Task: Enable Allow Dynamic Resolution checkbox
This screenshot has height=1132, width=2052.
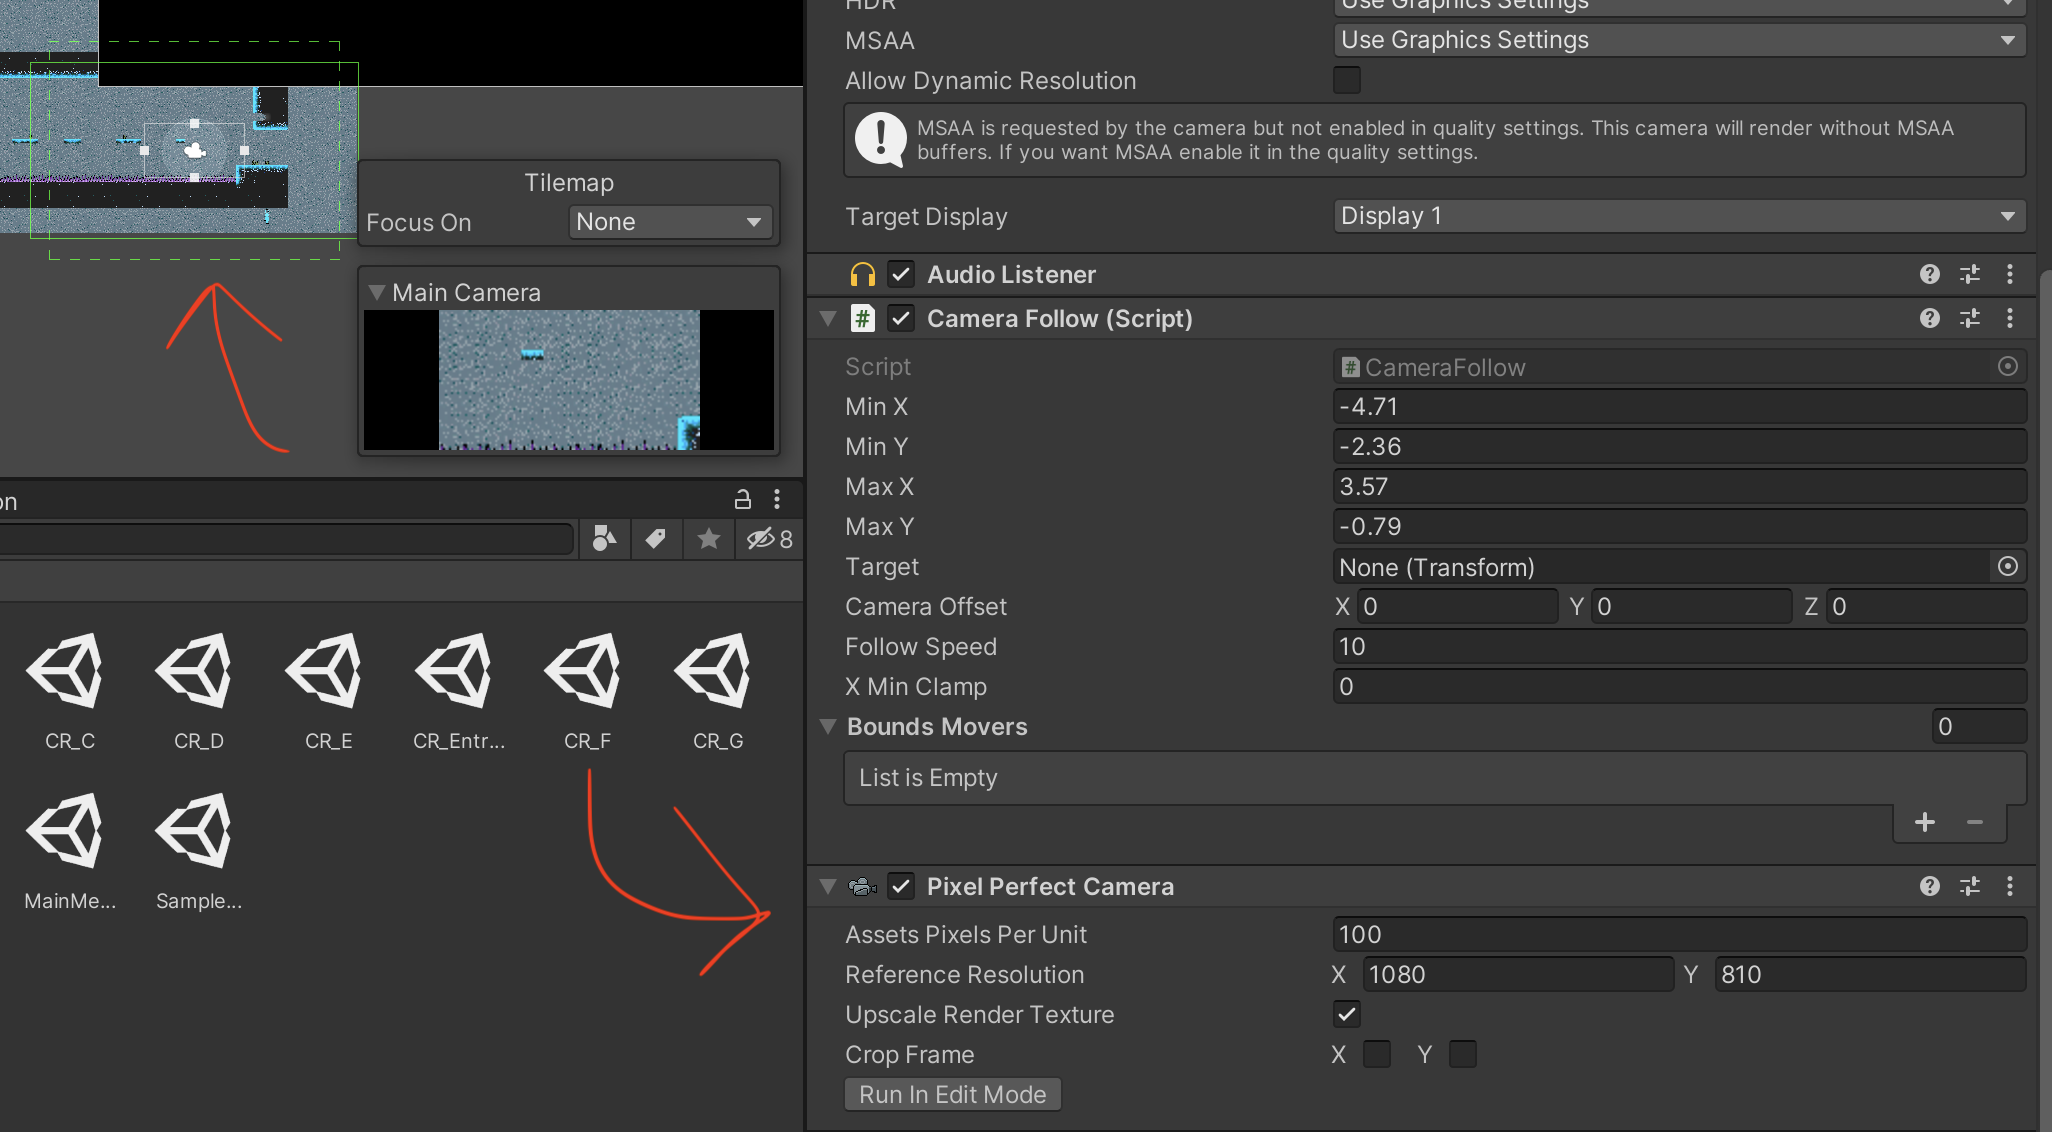Action: coord(1347,80)
